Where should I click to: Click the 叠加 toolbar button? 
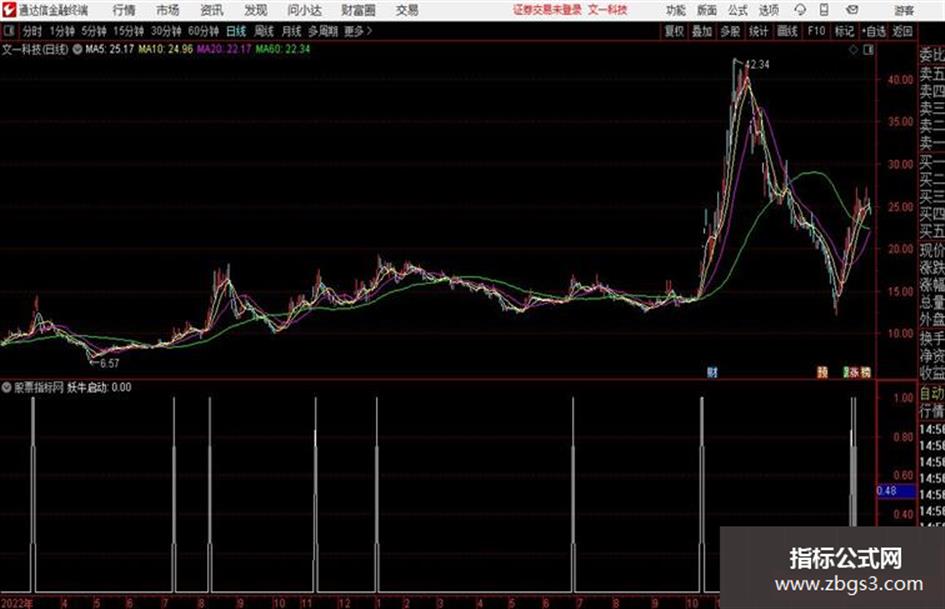pyautogui.click(x=702, y=31)
